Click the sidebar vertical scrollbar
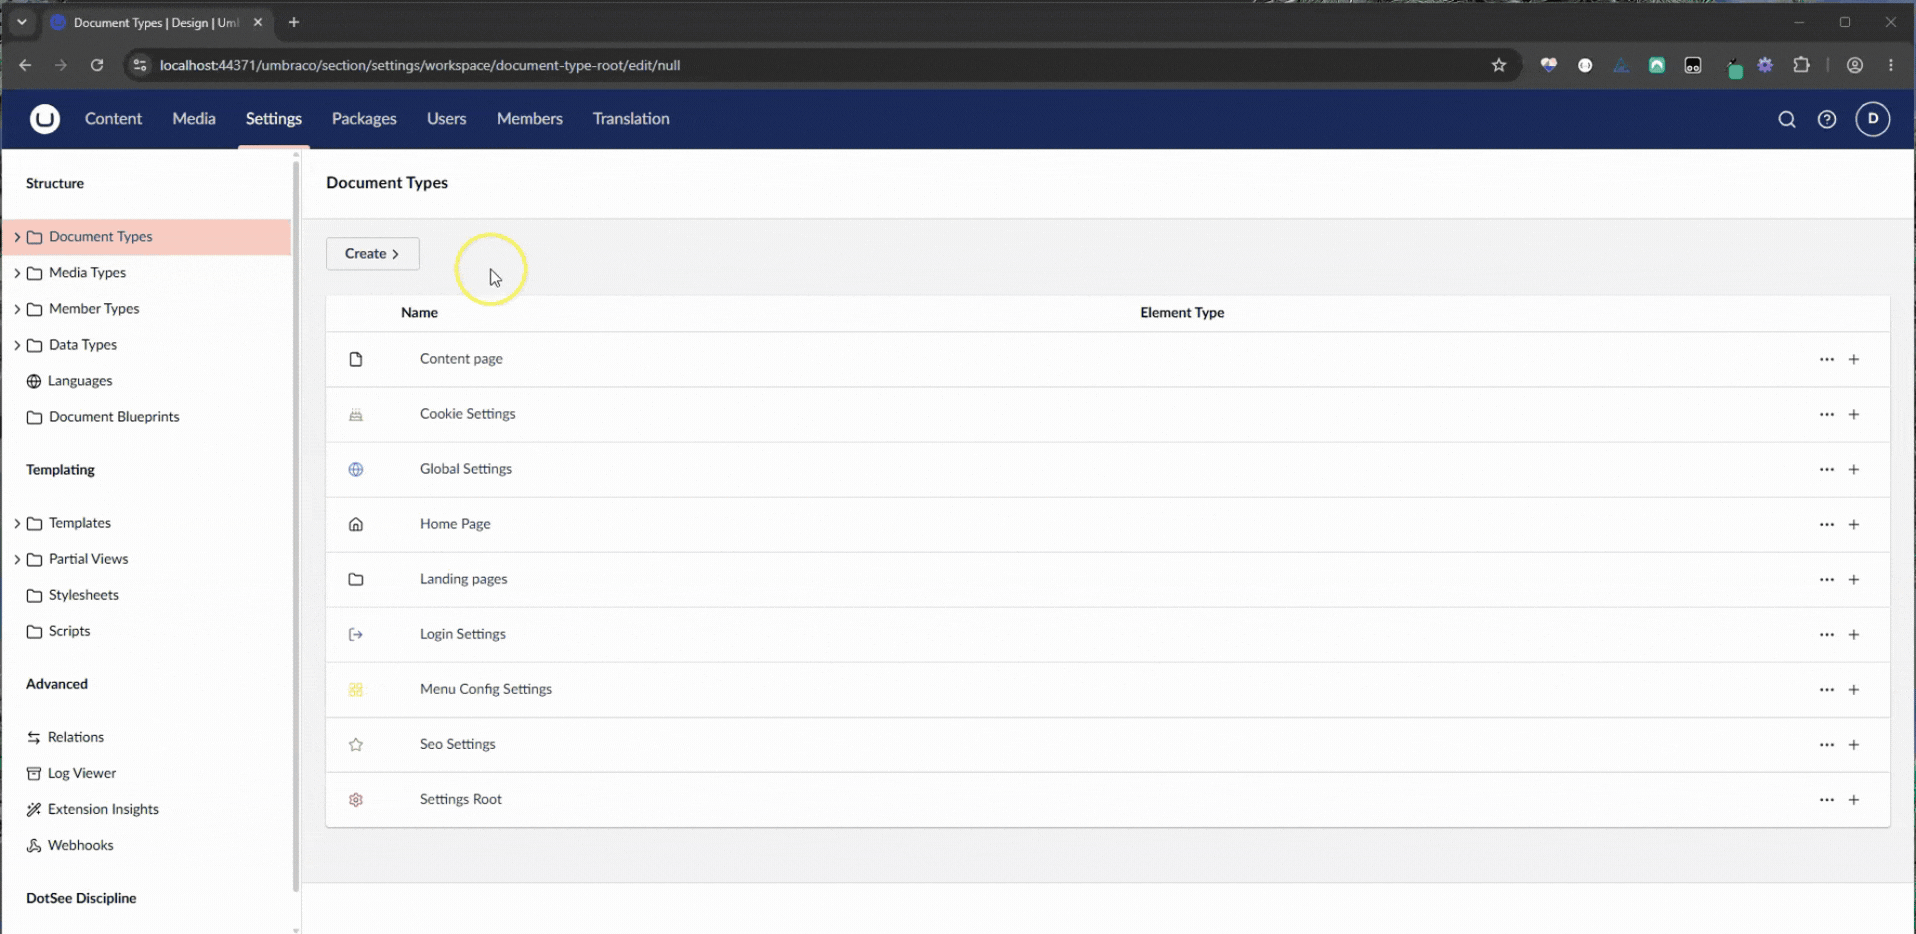 [296, 525]
